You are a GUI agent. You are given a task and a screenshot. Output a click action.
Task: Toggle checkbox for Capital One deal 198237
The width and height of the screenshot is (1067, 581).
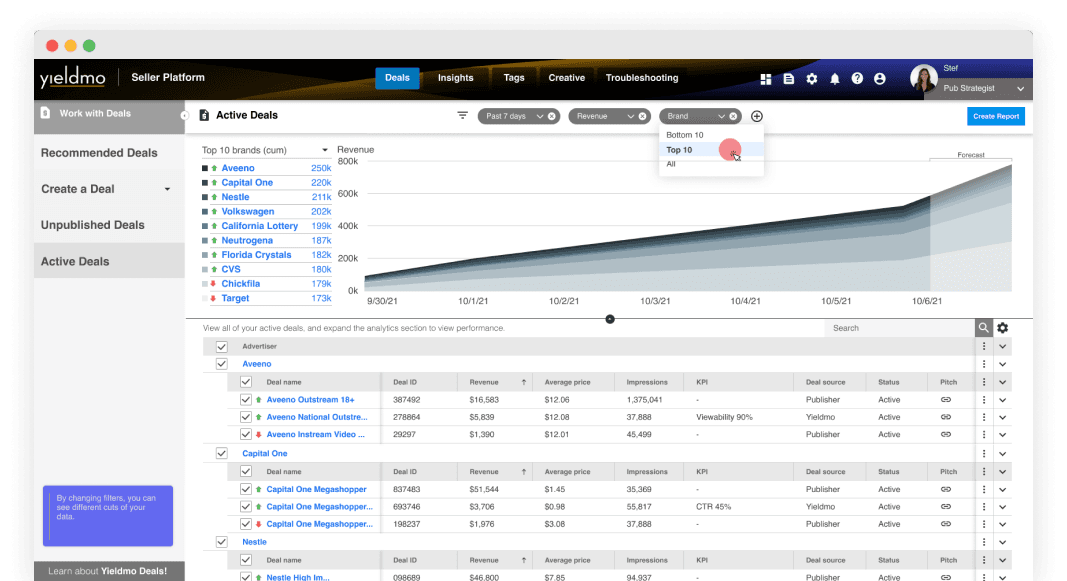click(246, 524)
